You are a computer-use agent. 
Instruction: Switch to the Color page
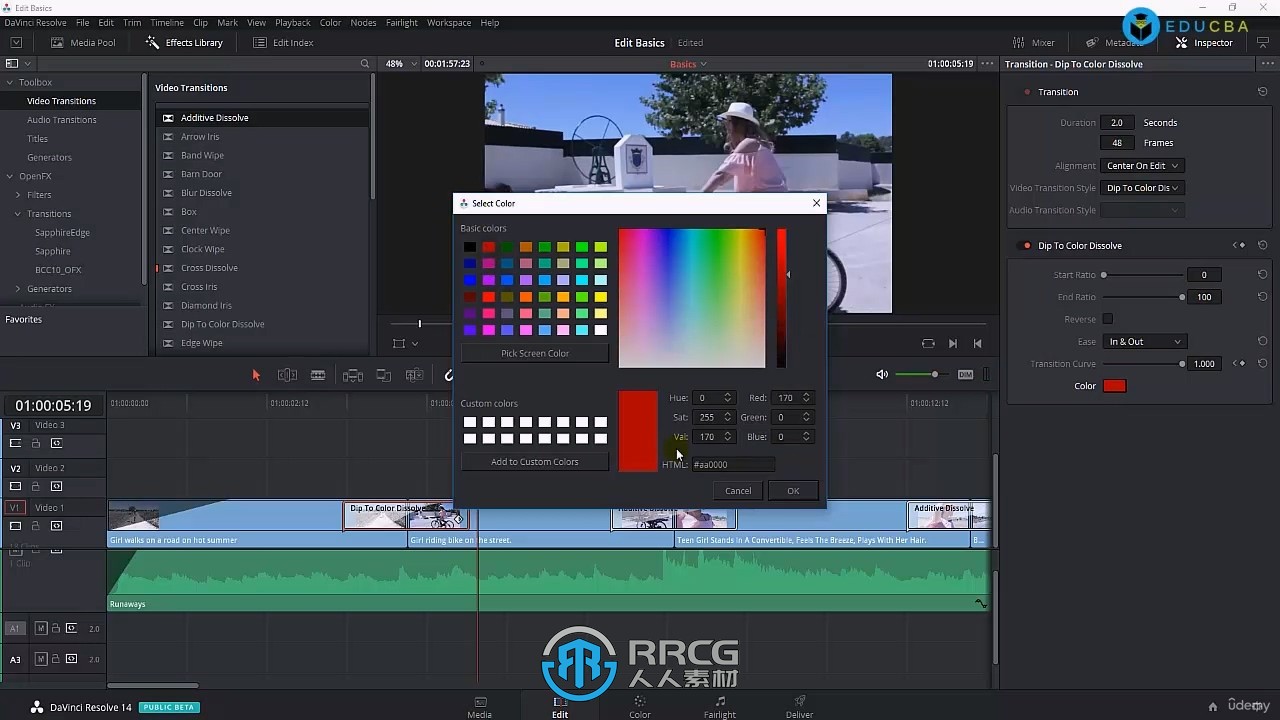(640, 707)
